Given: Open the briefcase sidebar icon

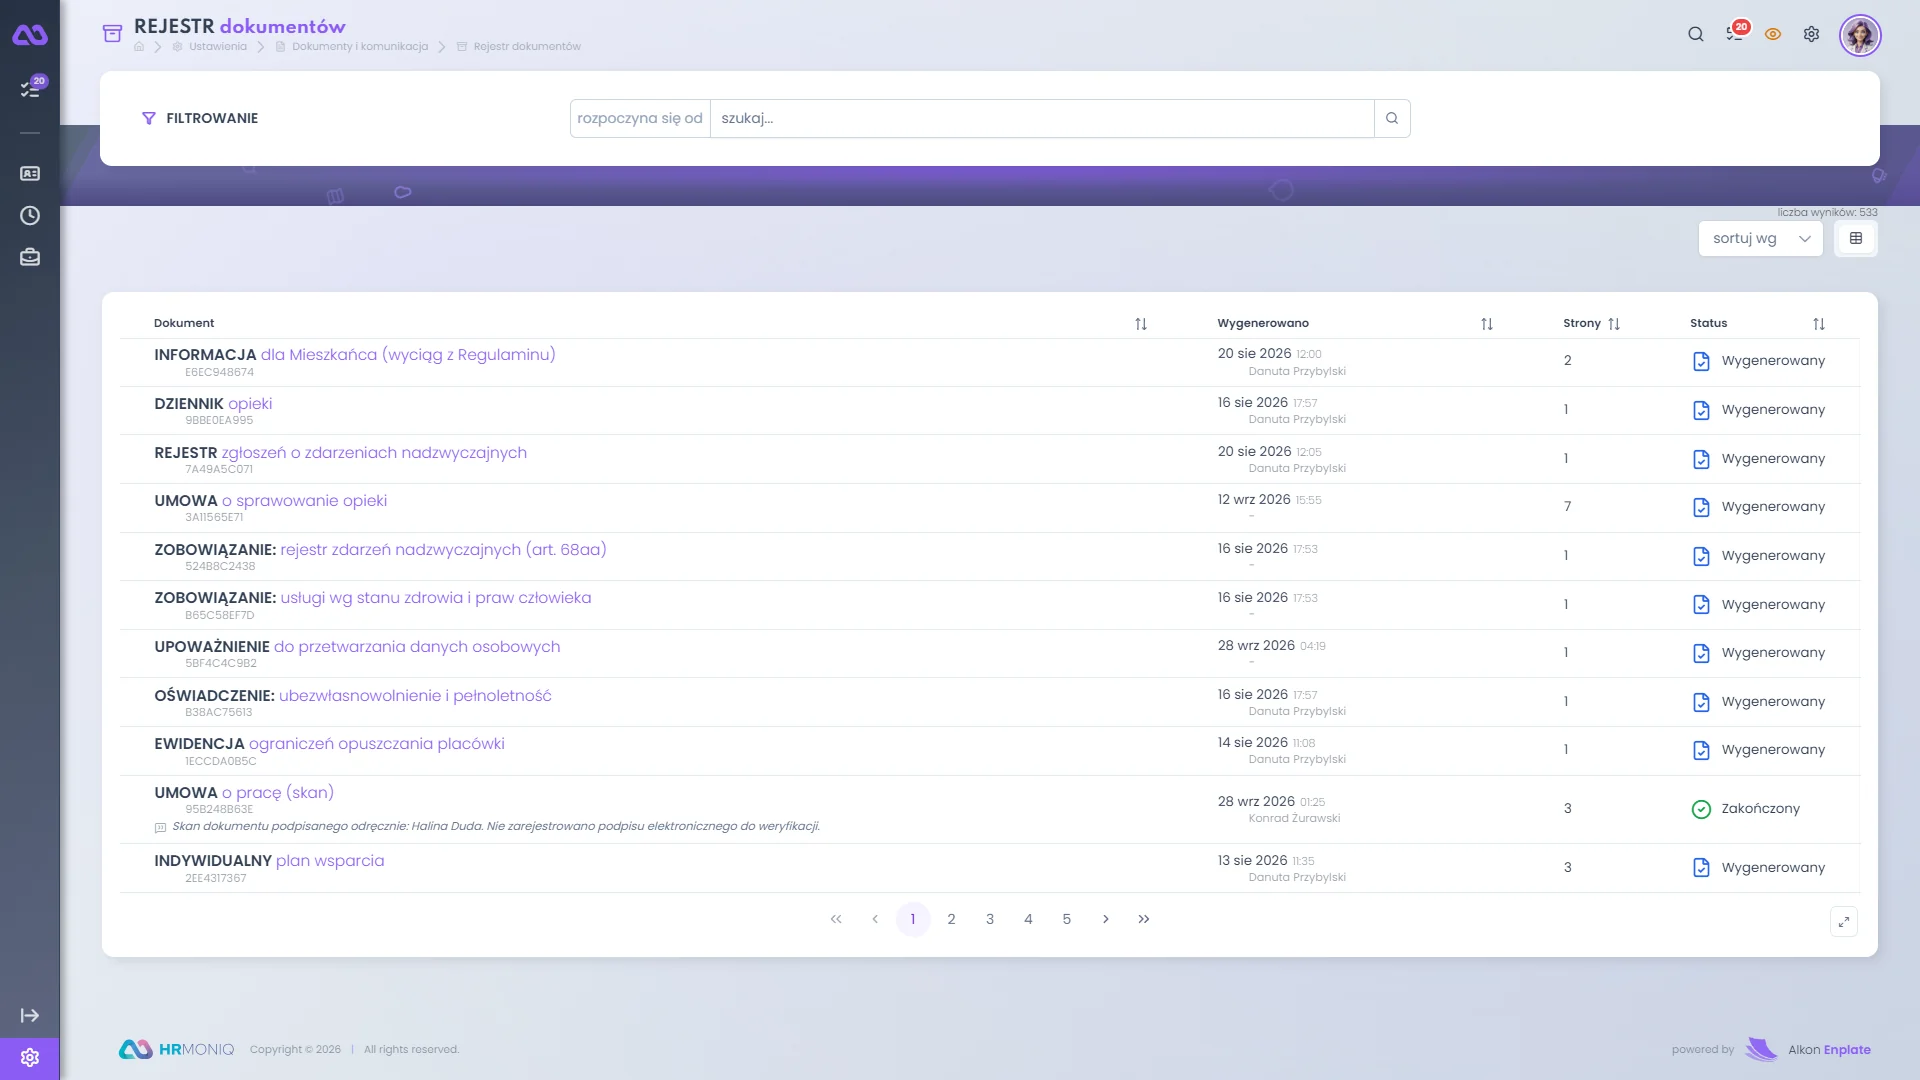Looking at the screenshot, I should [x=30, y=258].
